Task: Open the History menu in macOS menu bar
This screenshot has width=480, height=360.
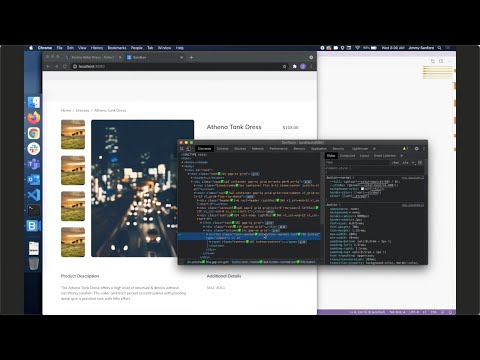Action: [x=97, y=48]
